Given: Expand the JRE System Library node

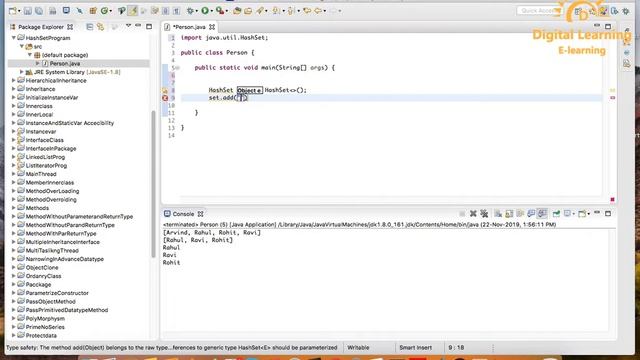Looking at the screenshot, I should pyautogui.click(x=22, y=72).
